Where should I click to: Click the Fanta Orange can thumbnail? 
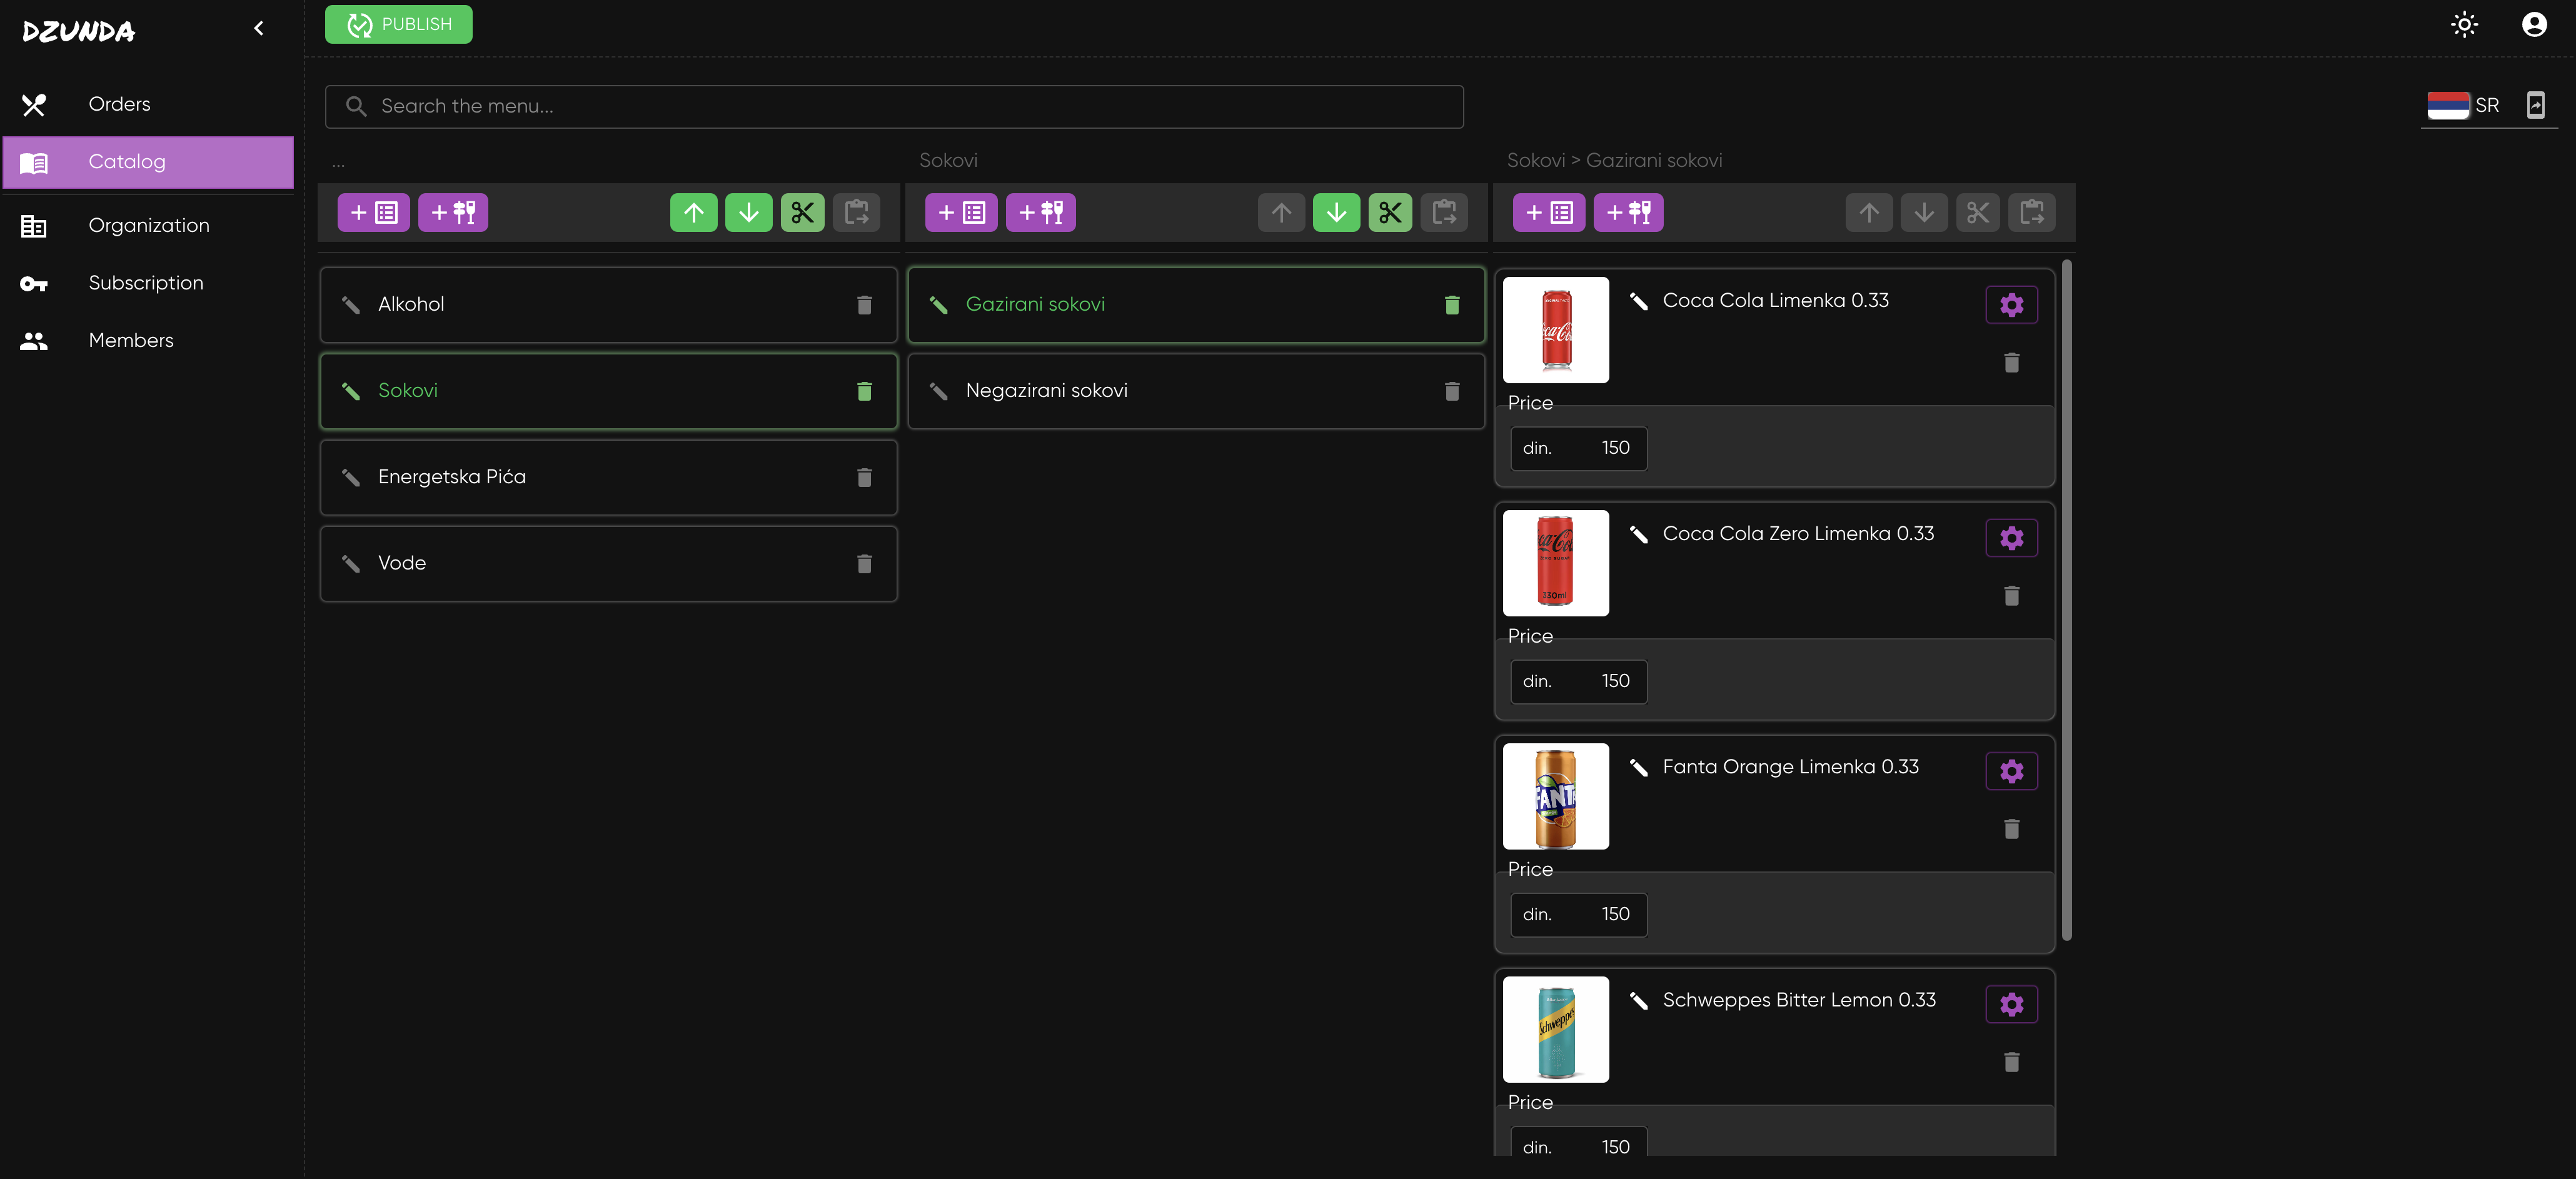tap(1555, 796)
